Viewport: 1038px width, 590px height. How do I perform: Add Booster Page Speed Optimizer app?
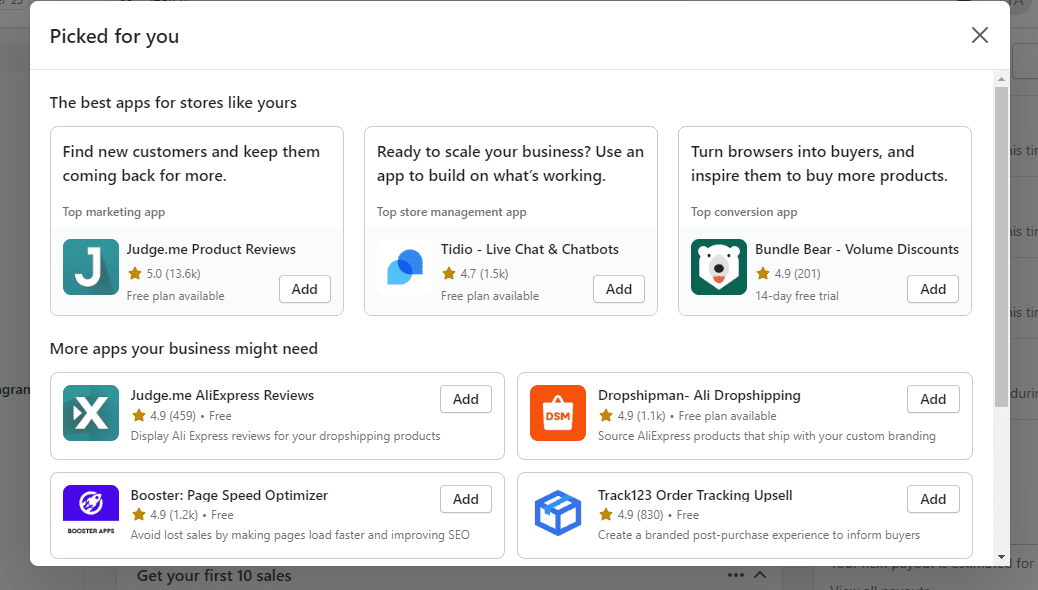466,499
